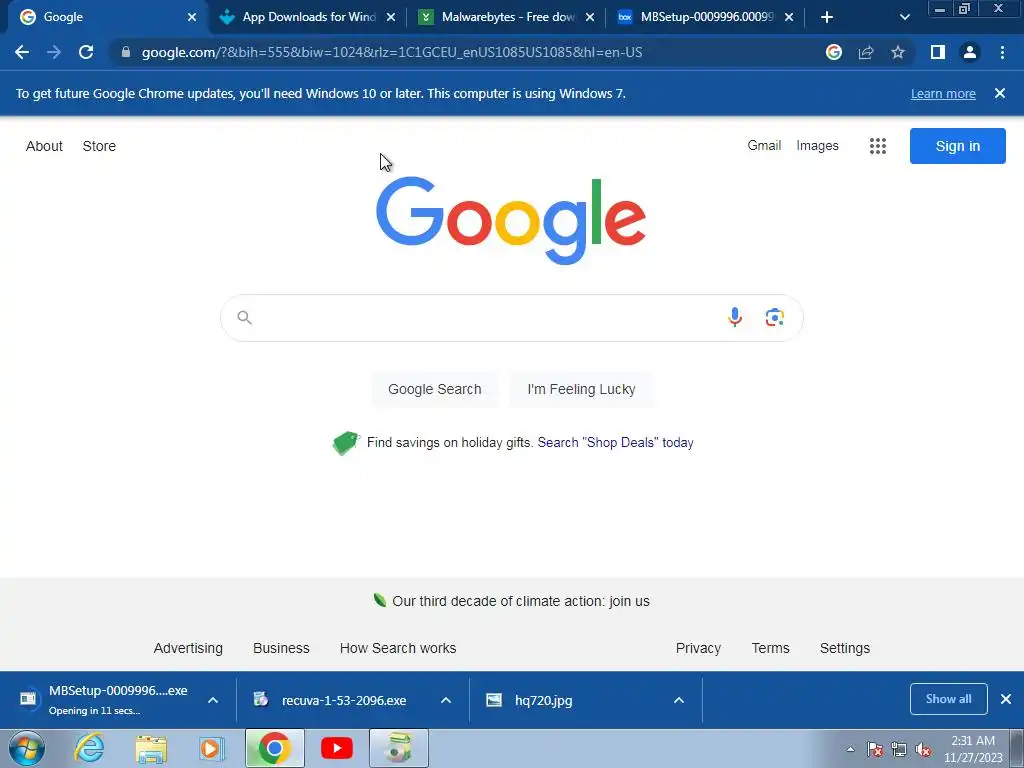Dismiss the Windows 7 update notice

[x=1000, y=93]
